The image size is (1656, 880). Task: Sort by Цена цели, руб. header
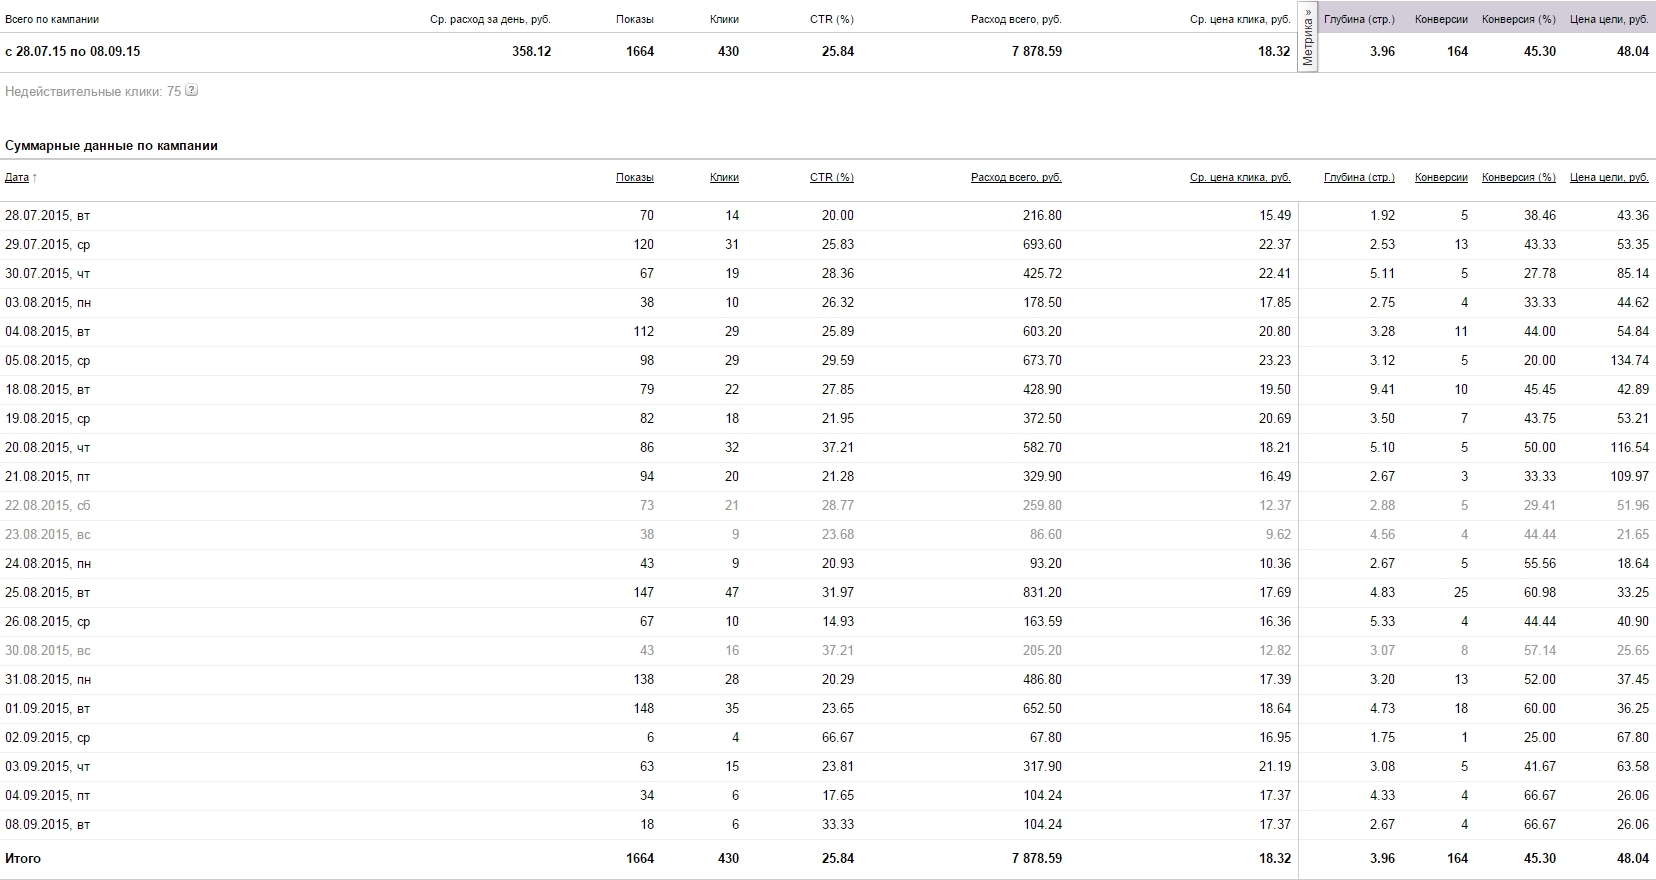1609,177
